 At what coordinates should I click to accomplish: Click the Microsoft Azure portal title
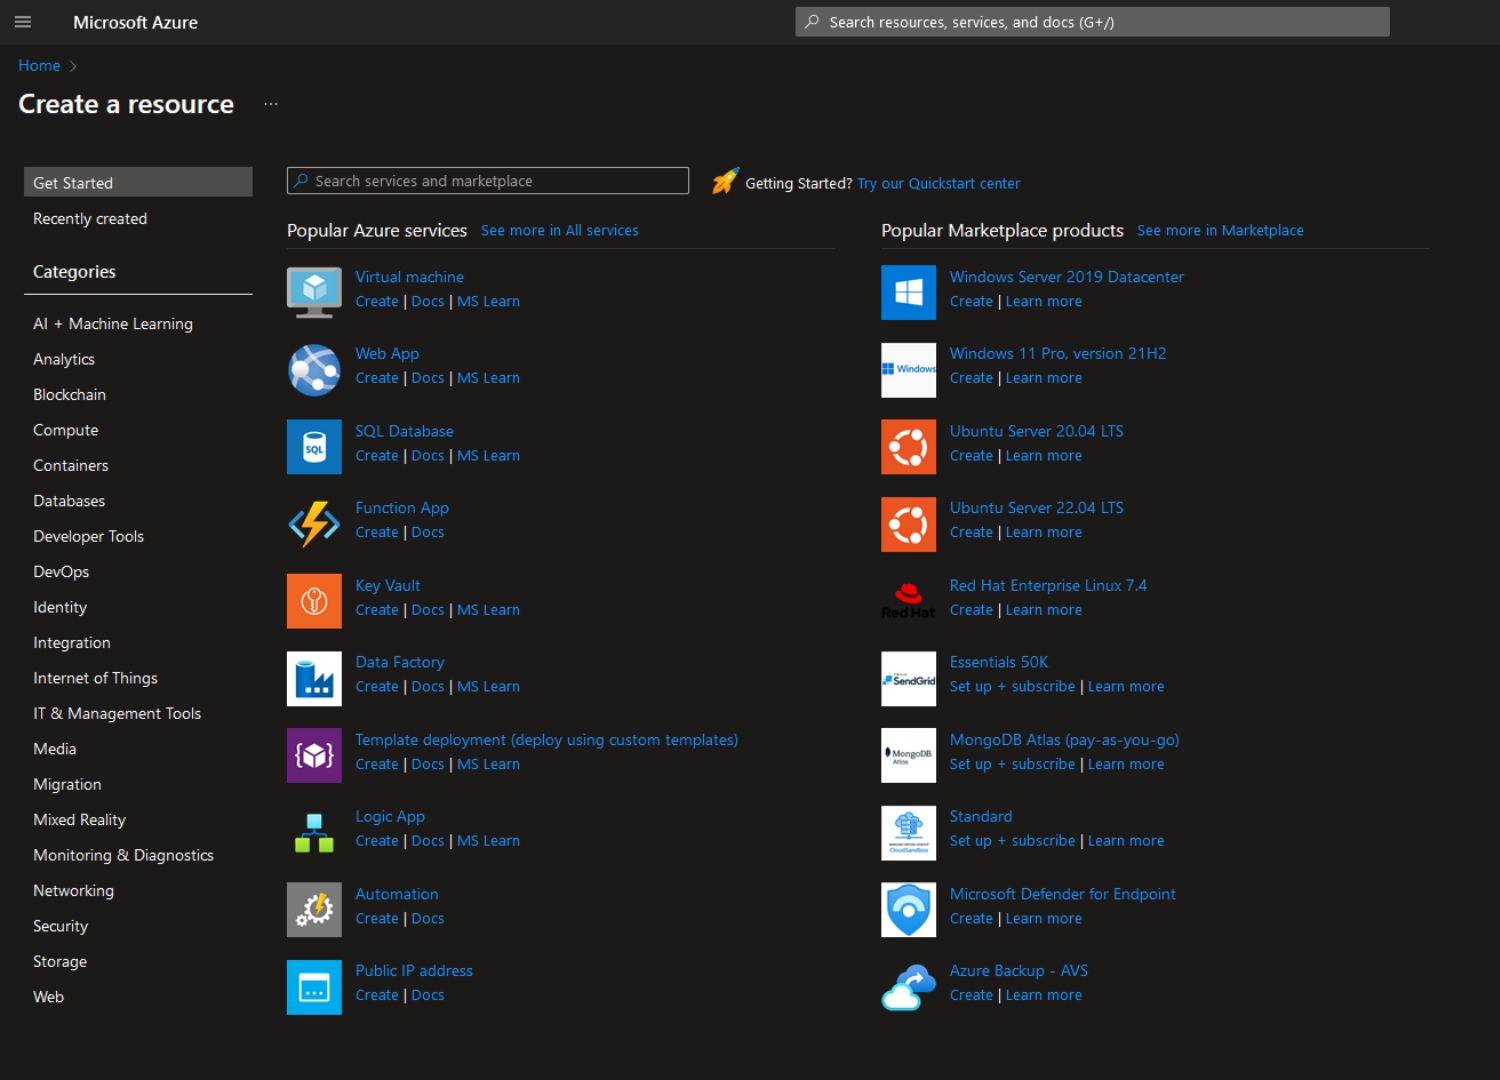click(135, 22)
